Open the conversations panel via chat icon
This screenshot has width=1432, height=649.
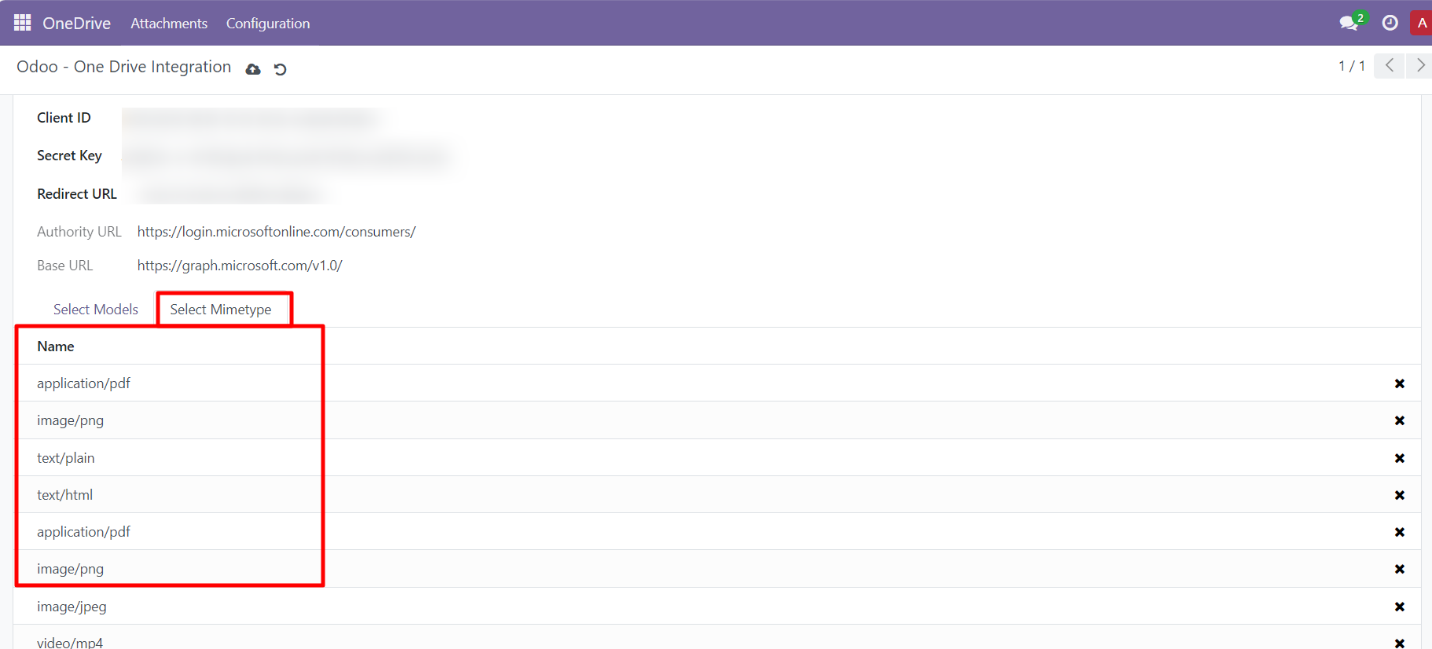[x=1348, y=22]
